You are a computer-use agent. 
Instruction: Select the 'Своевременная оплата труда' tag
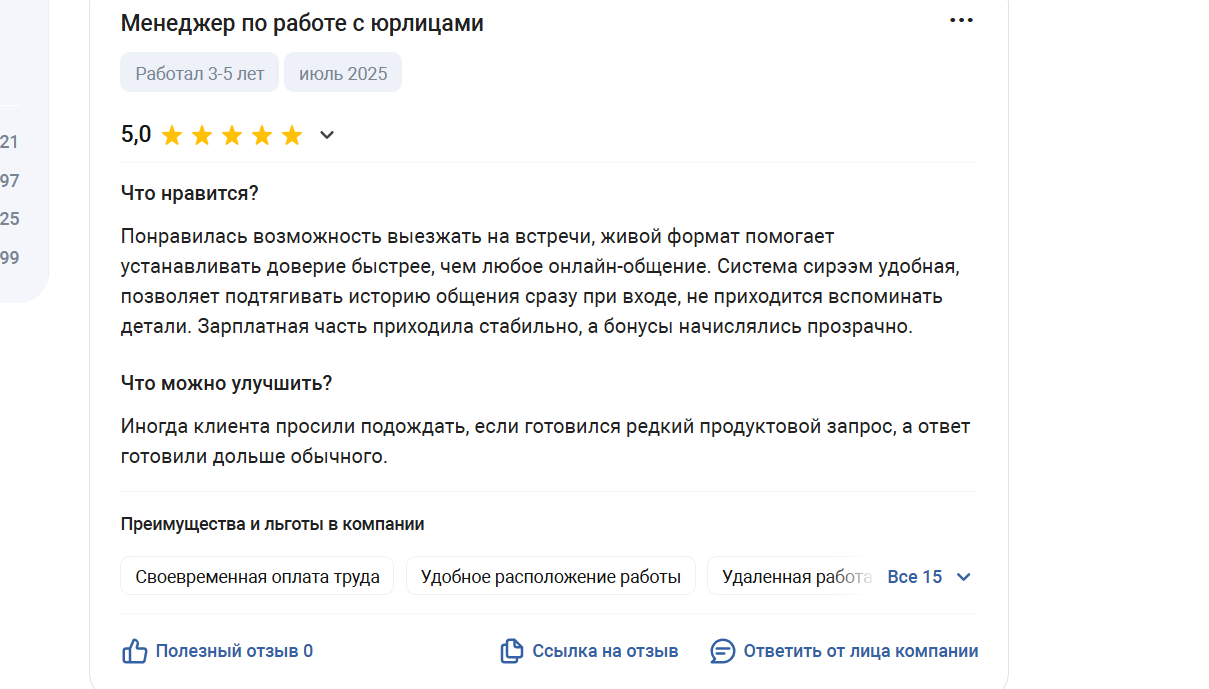(257, 576)
